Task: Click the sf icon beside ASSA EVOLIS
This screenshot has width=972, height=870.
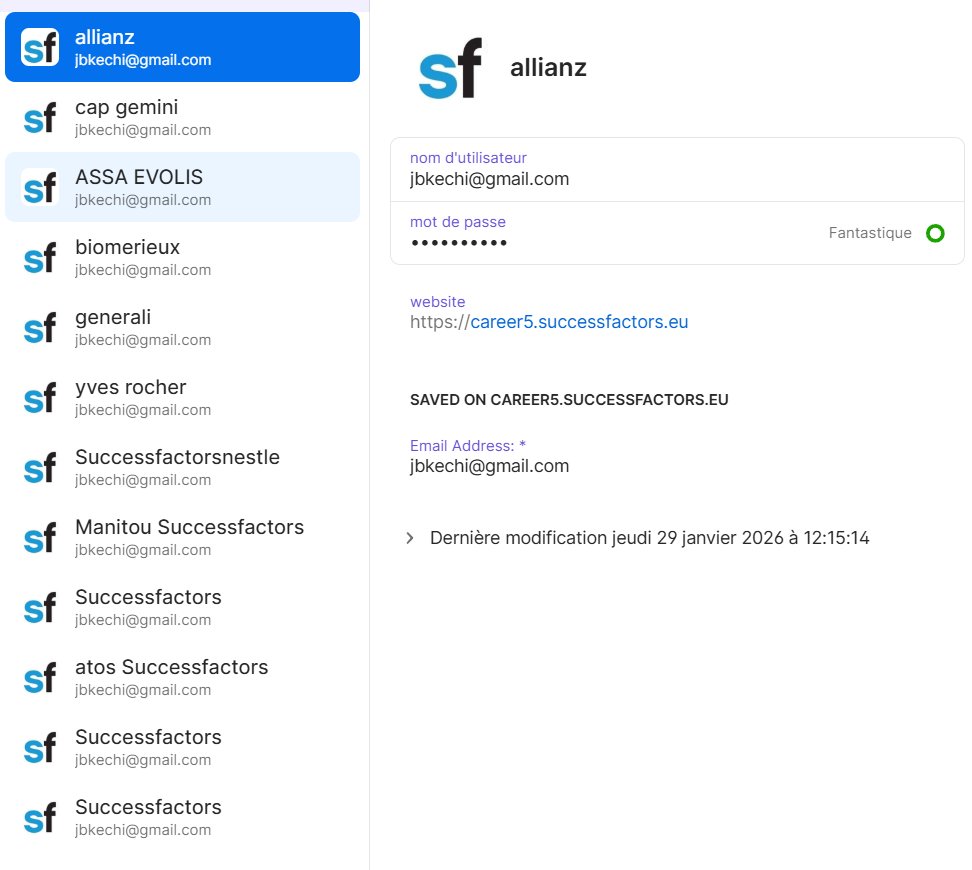Action: tap(40, 187)
